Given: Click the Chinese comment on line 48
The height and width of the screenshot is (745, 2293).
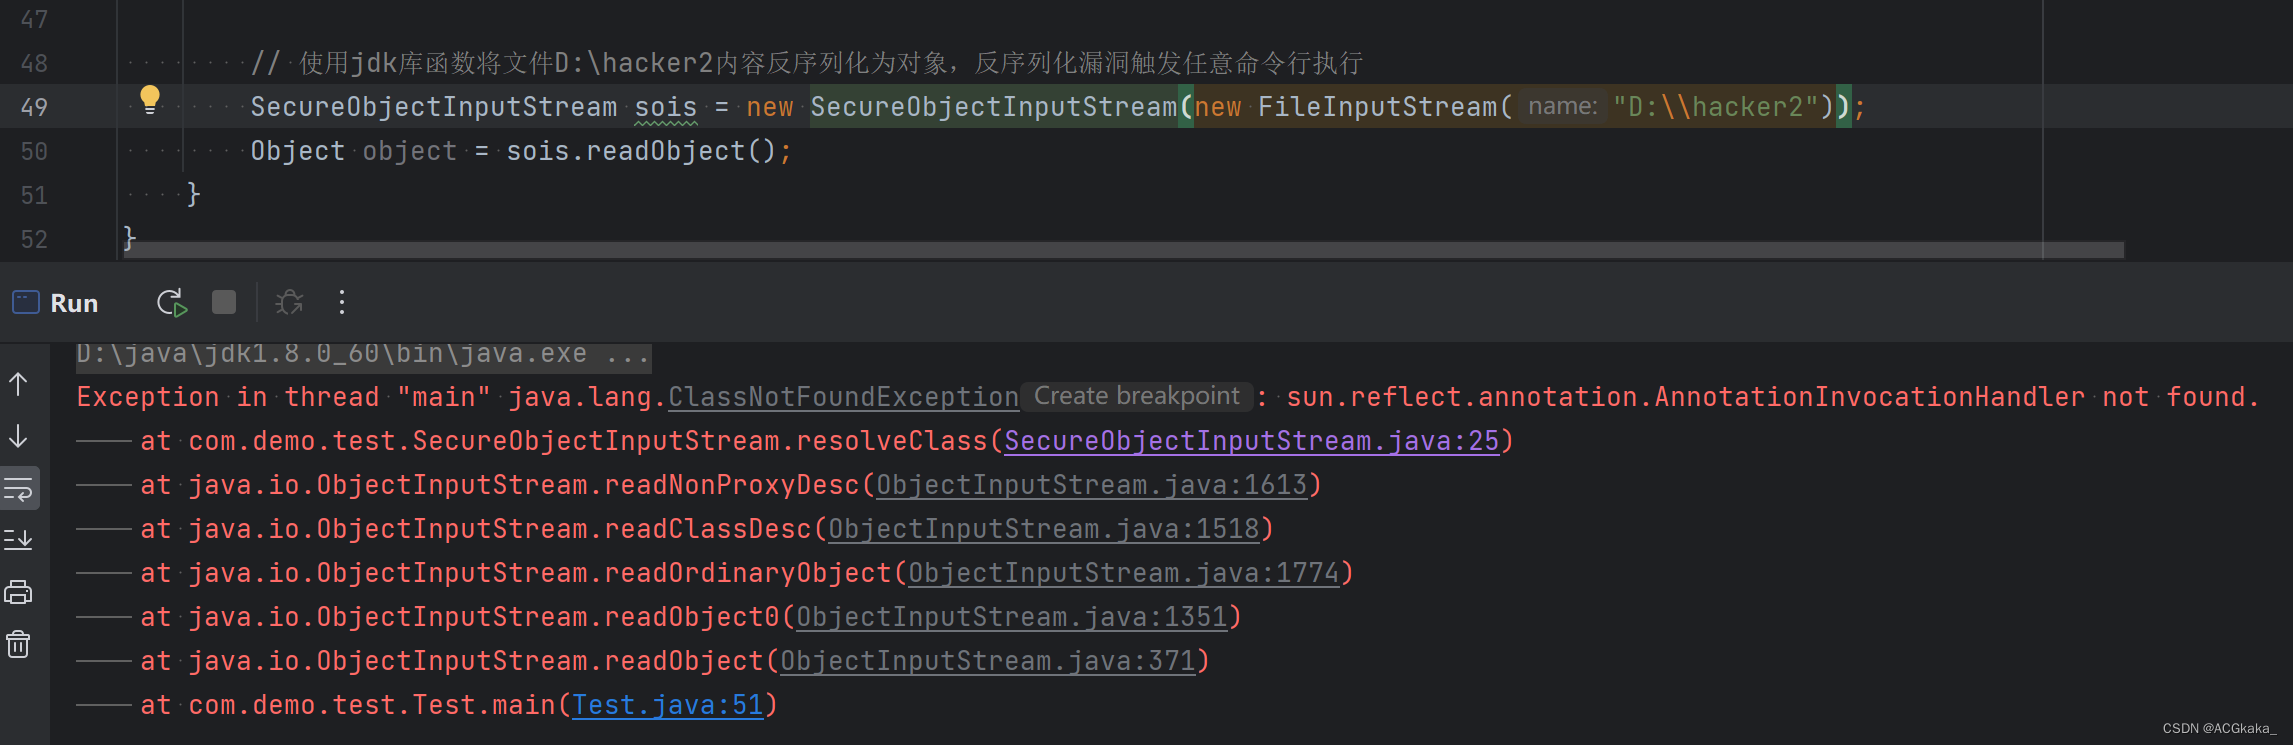Looking at the screenshot, I should coord(807,63).
